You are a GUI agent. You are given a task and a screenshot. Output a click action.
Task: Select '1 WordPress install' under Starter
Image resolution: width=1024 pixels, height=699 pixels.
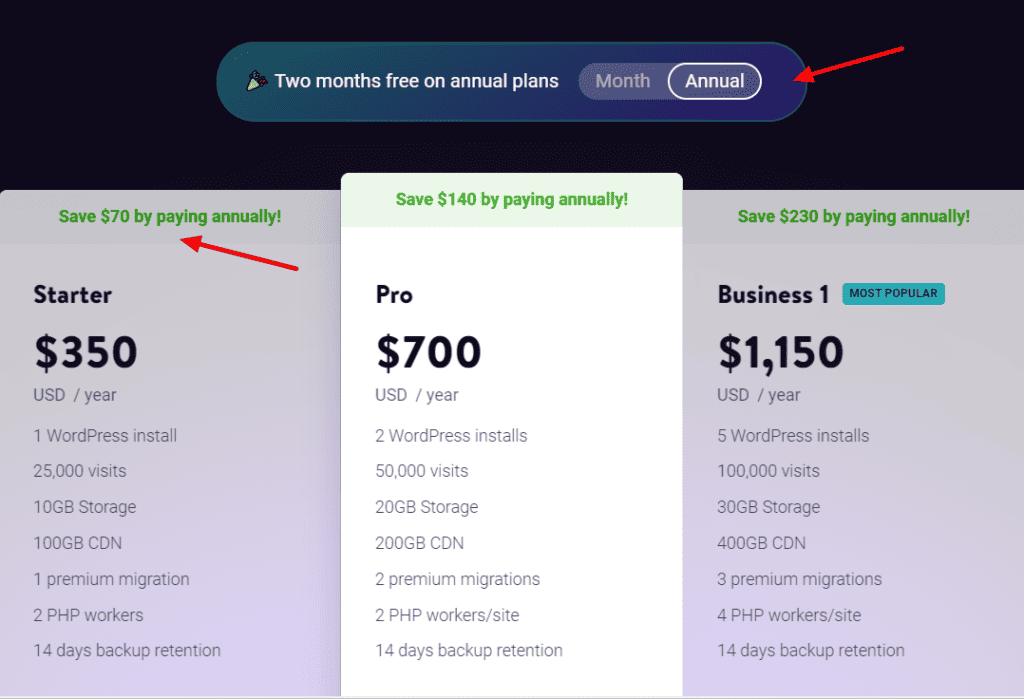point(105,435)
